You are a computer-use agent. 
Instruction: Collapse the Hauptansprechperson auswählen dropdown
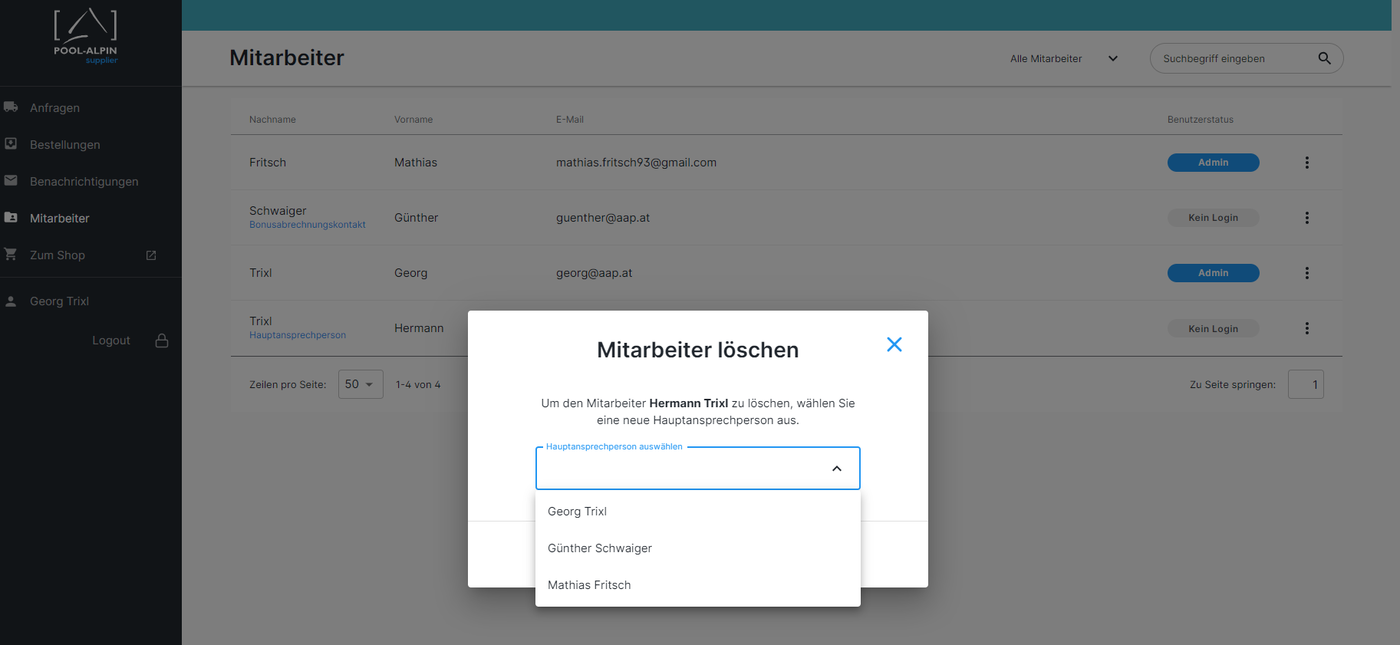pos(837,468)
